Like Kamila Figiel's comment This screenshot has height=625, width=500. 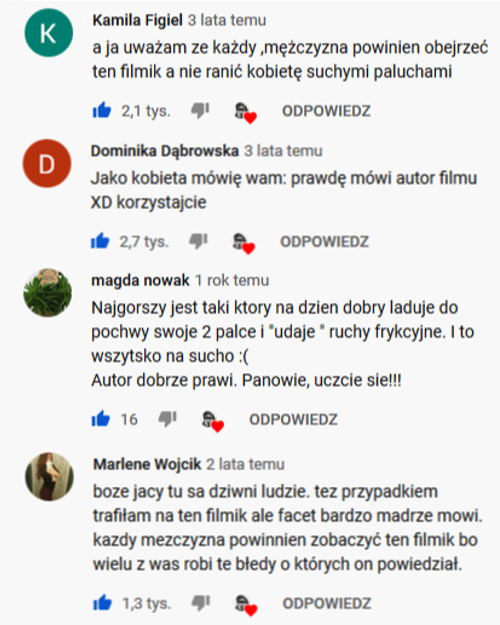102,110
